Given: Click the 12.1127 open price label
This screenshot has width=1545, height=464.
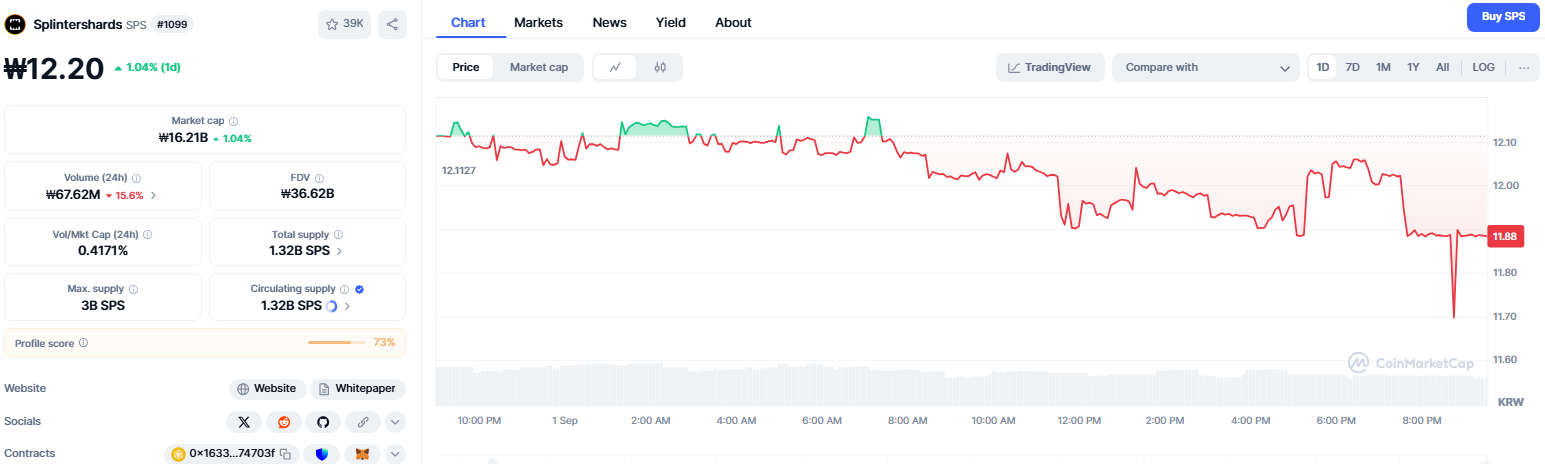Looking at the screenshot, I should (x=459, y=171).
